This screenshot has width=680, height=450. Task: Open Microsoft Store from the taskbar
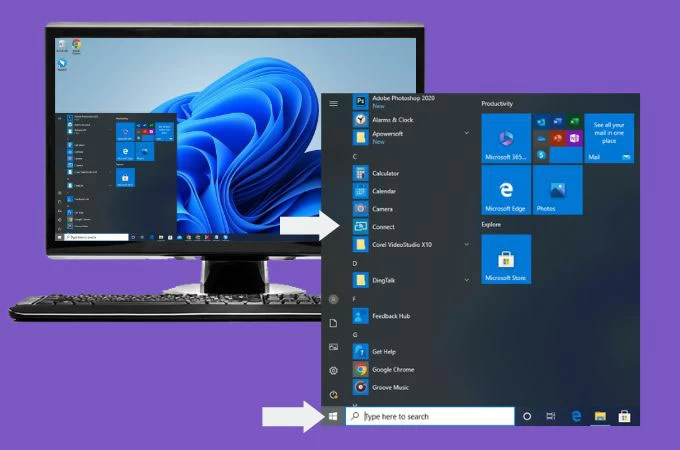624,416
